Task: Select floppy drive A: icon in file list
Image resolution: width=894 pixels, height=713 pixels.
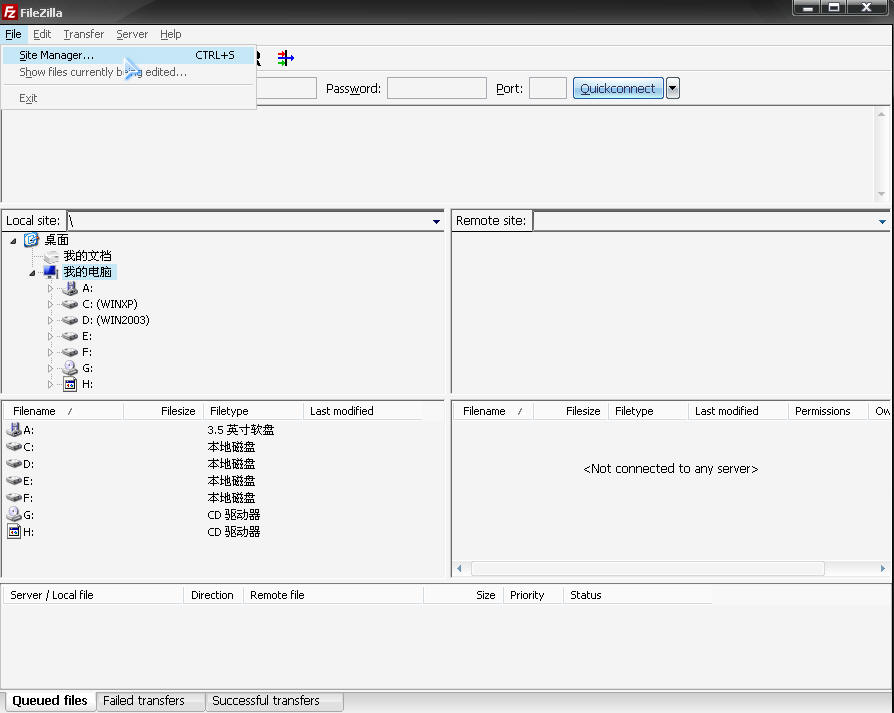Action: pyautogui.click(x=13, y=430)
